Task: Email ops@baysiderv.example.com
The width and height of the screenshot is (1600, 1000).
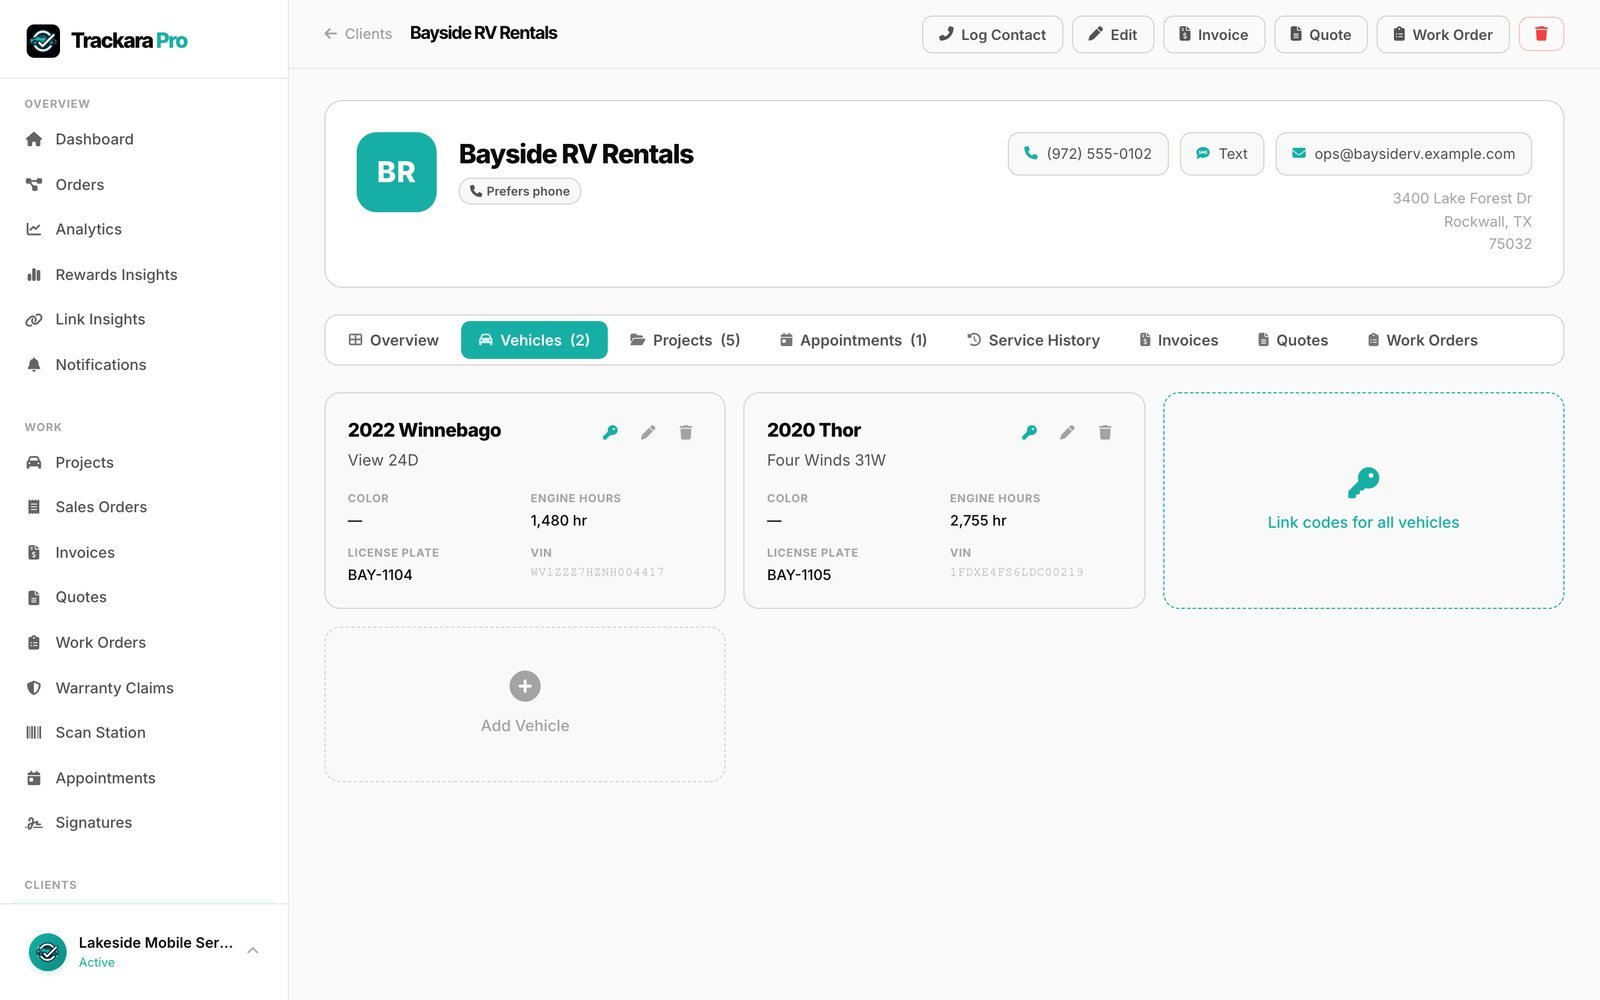Action: click(1404, 154)
